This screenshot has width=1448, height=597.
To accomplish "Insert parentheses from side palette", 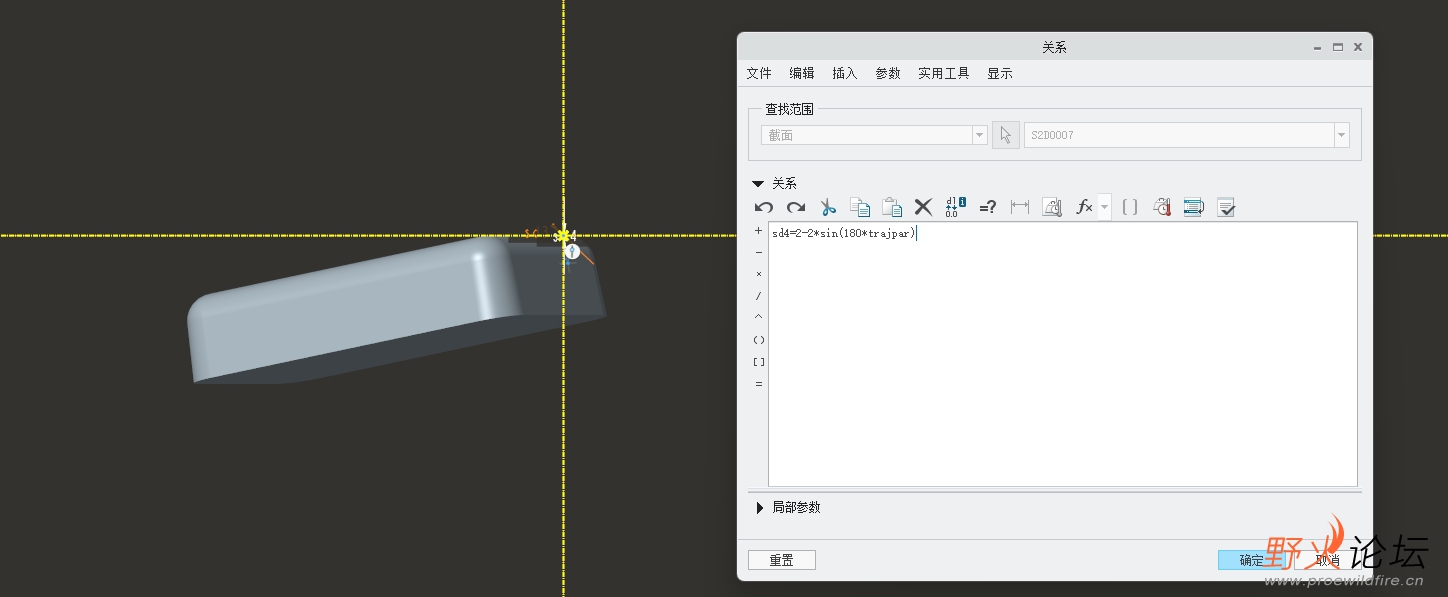I will (759, 340).
